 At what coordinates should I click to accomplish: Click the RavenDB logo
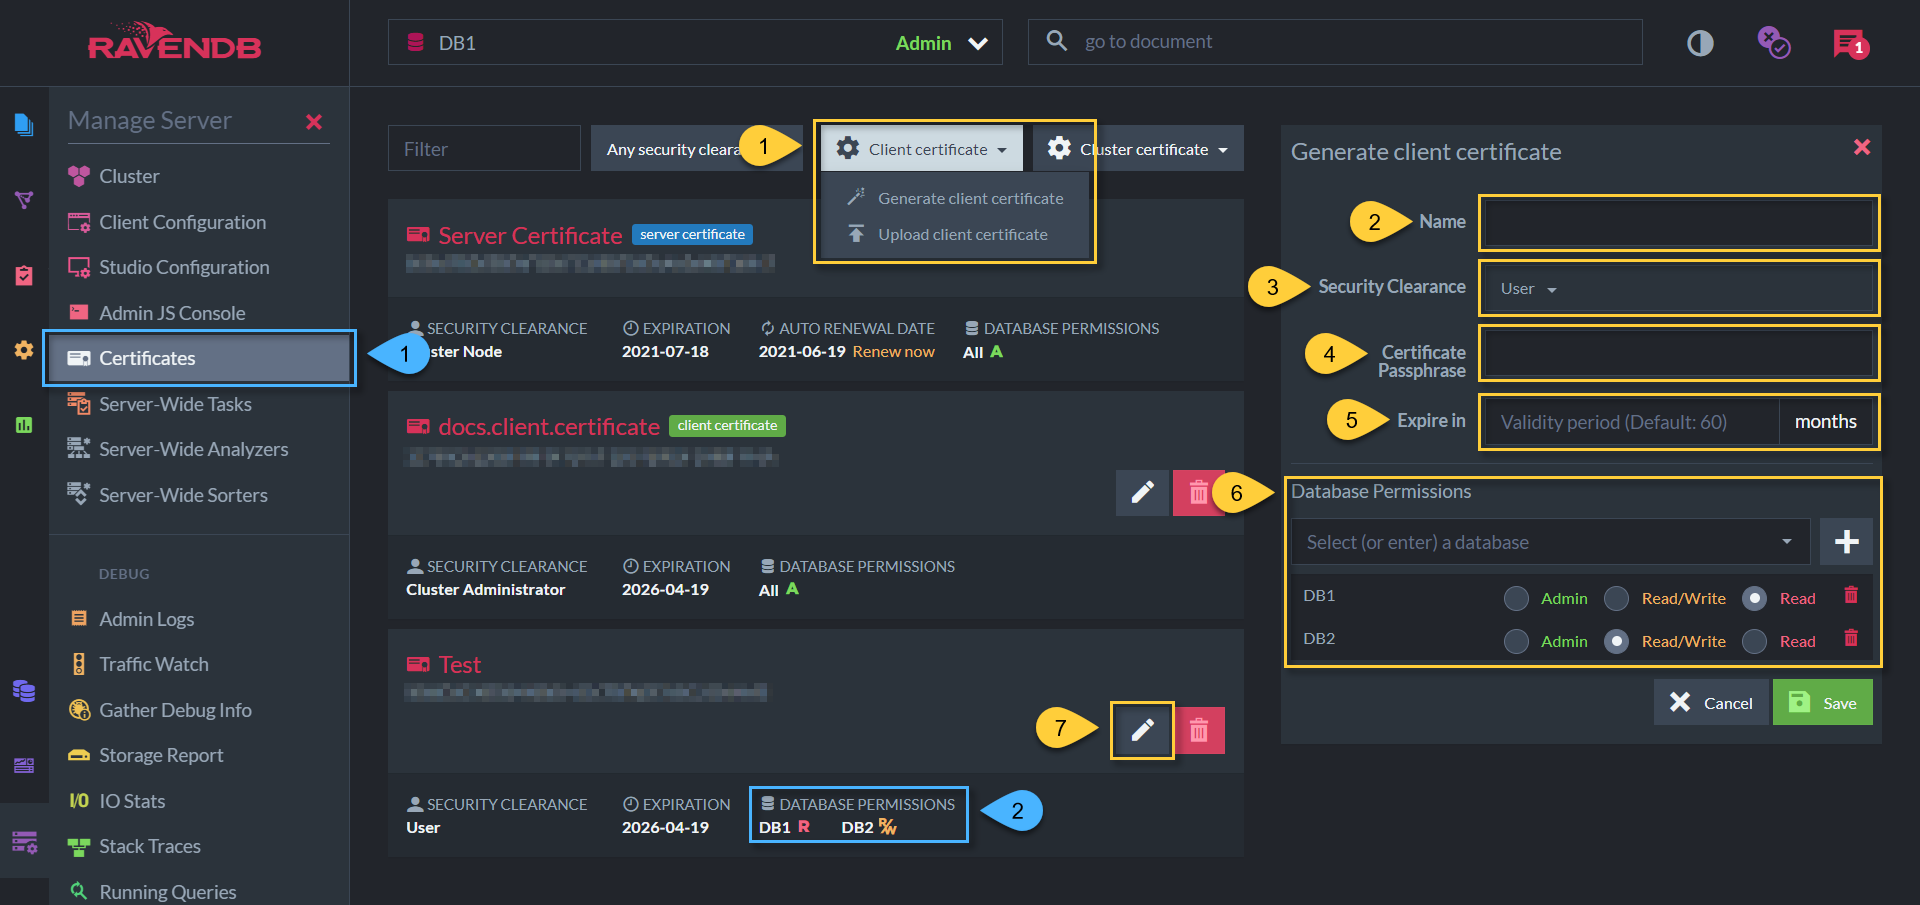click(174, 42)
